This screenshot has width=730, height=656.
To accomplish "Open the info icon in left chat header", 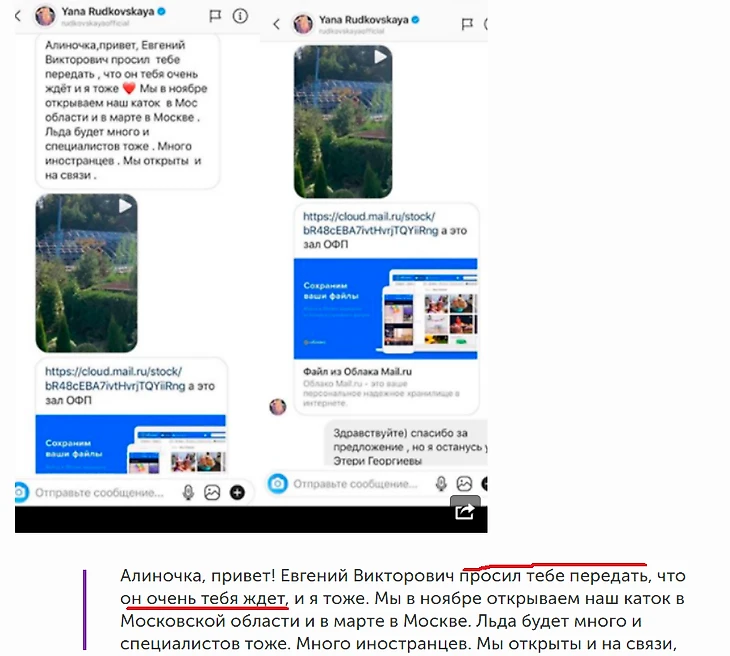I will point(240,16).
